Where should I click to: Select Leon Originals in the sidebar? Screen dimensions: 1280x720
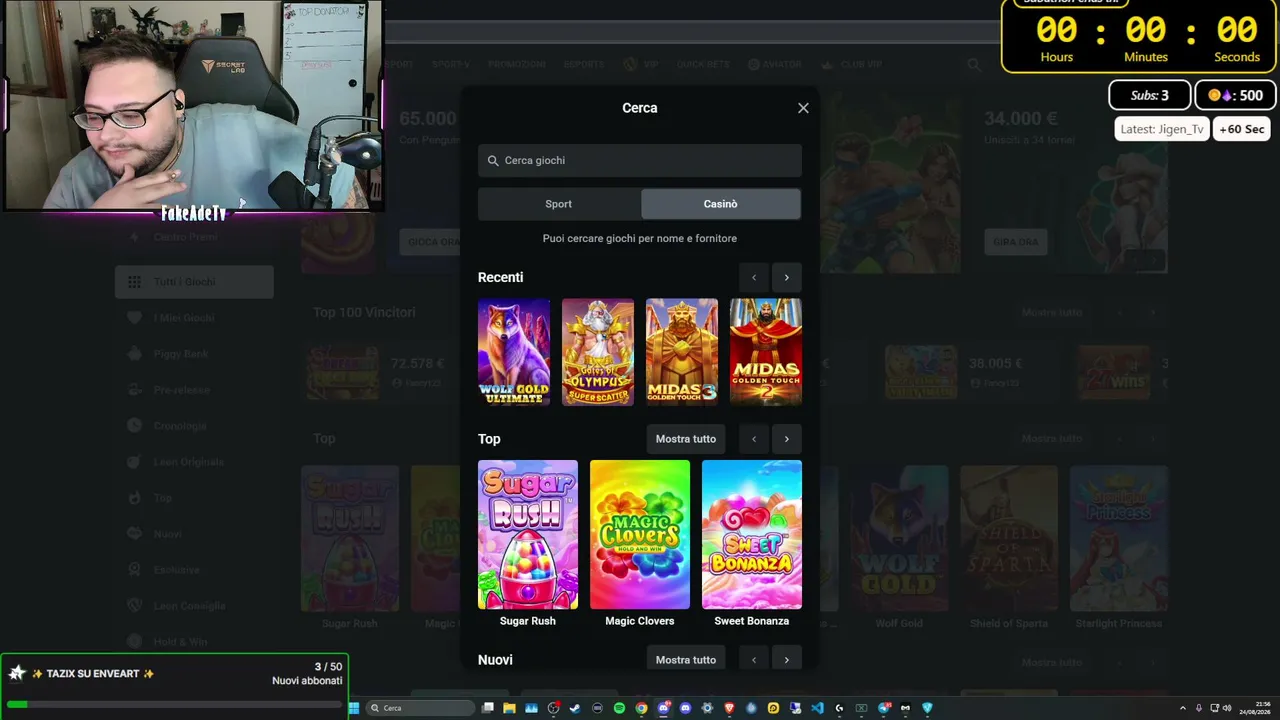click(x=194, y=462)
